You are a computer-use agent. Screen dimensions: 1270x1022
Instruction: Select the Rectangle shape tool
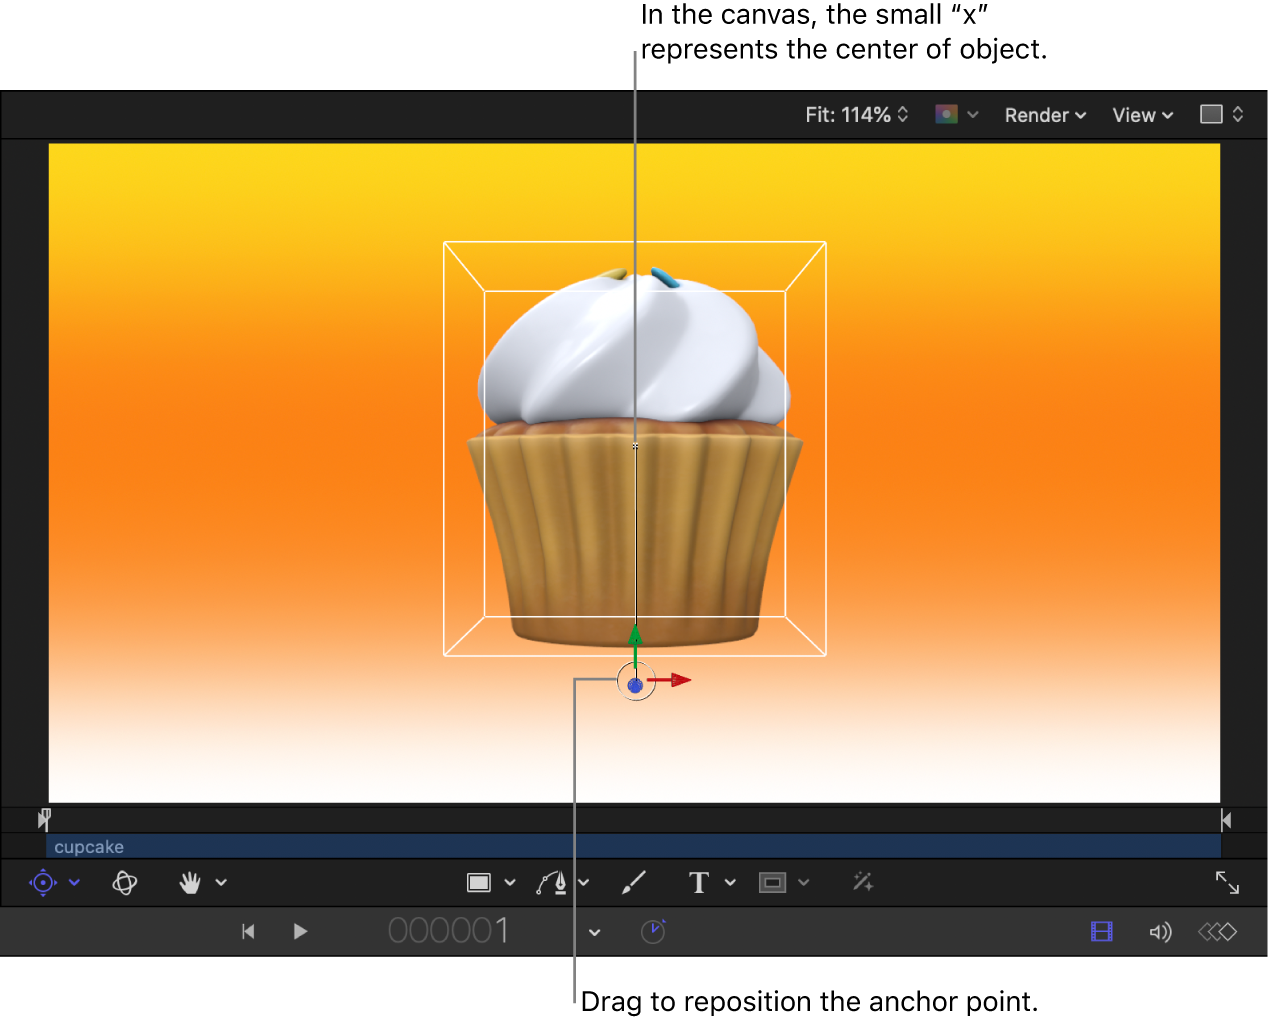tap(481, 882)
